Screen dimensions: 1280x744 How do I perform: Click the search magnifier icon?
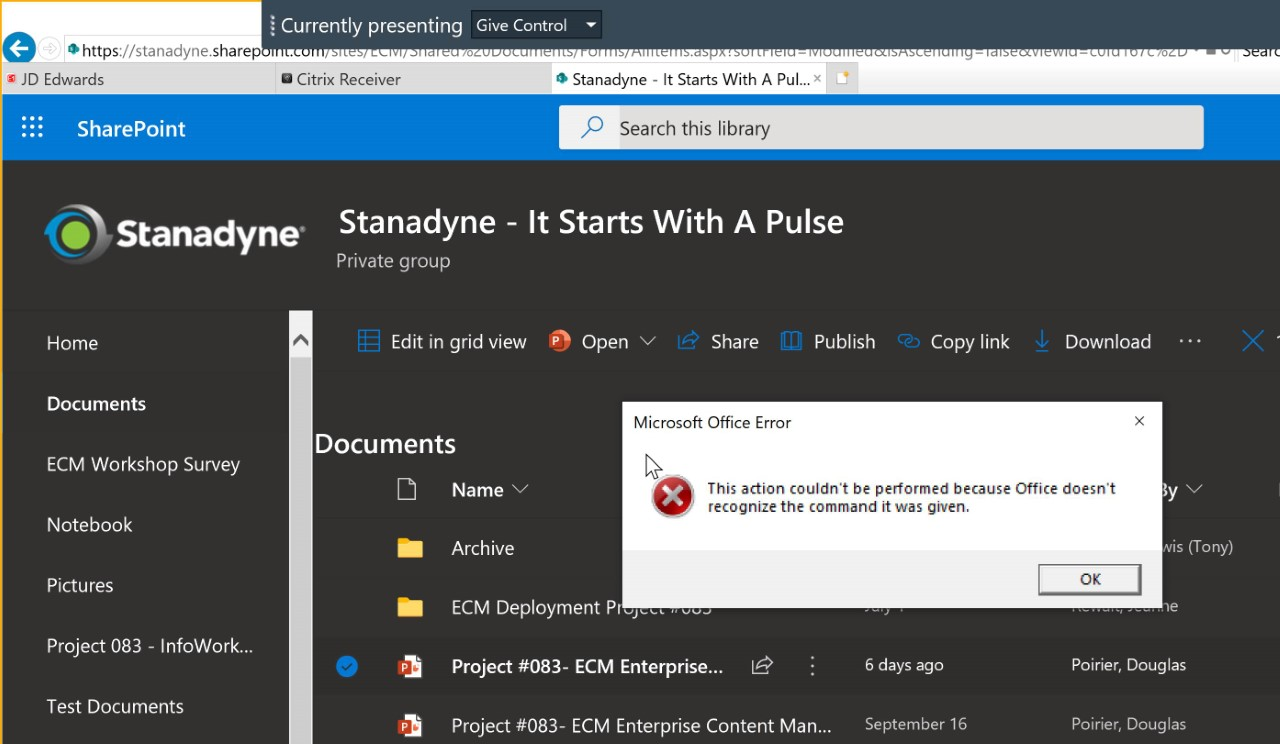[x=592, y=128]
